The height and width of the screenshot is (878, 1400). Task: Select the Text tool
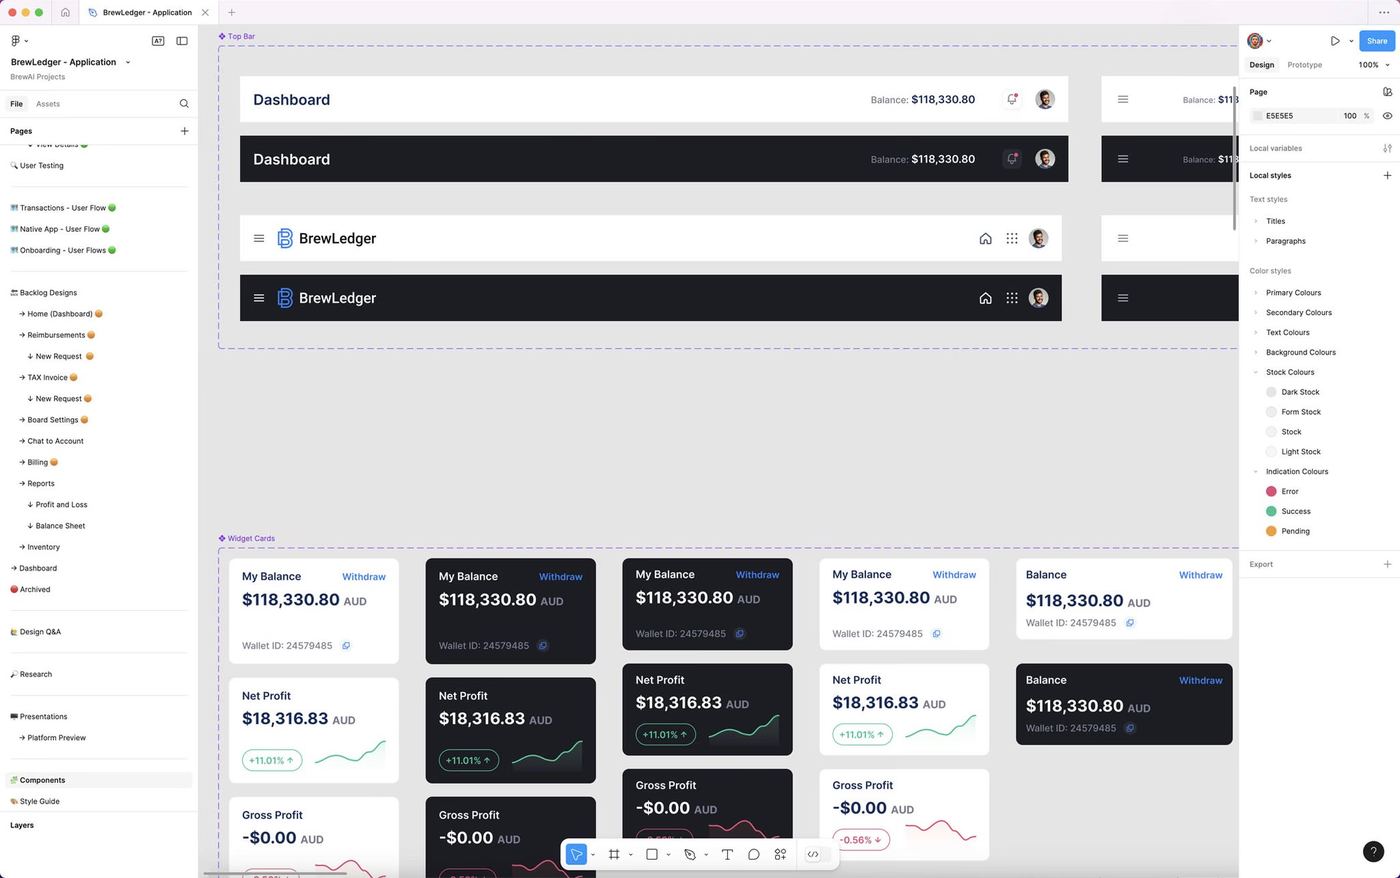pos(727,854)
